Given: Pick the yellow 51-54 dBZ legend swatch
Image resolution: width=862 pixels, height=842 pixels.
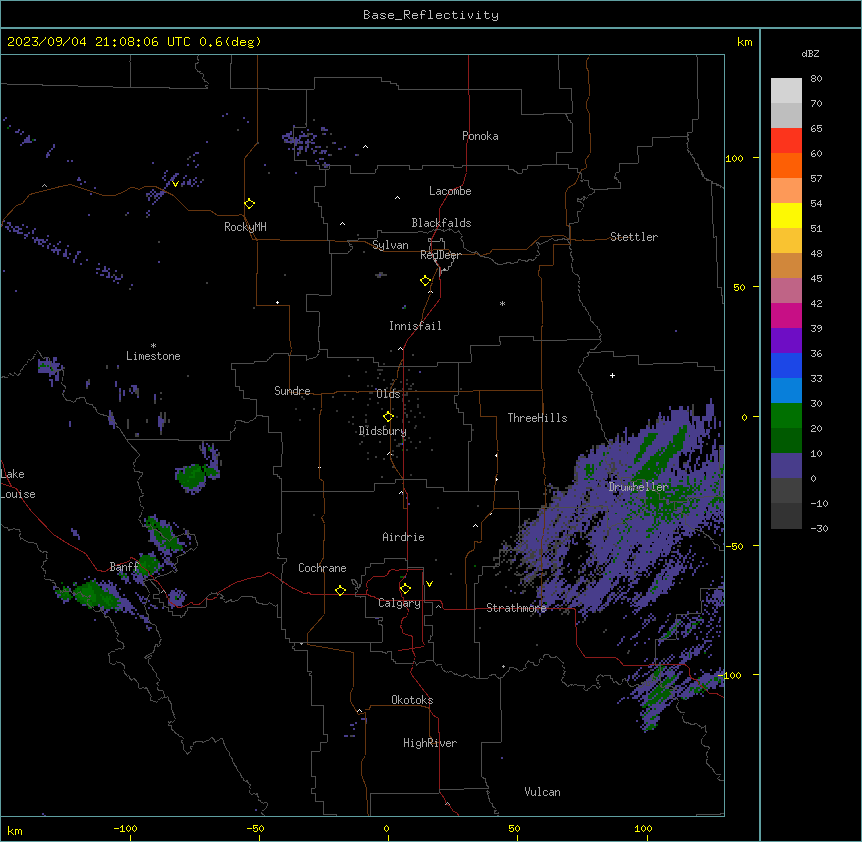Looking at the screenshot, I should click(786, 215).
